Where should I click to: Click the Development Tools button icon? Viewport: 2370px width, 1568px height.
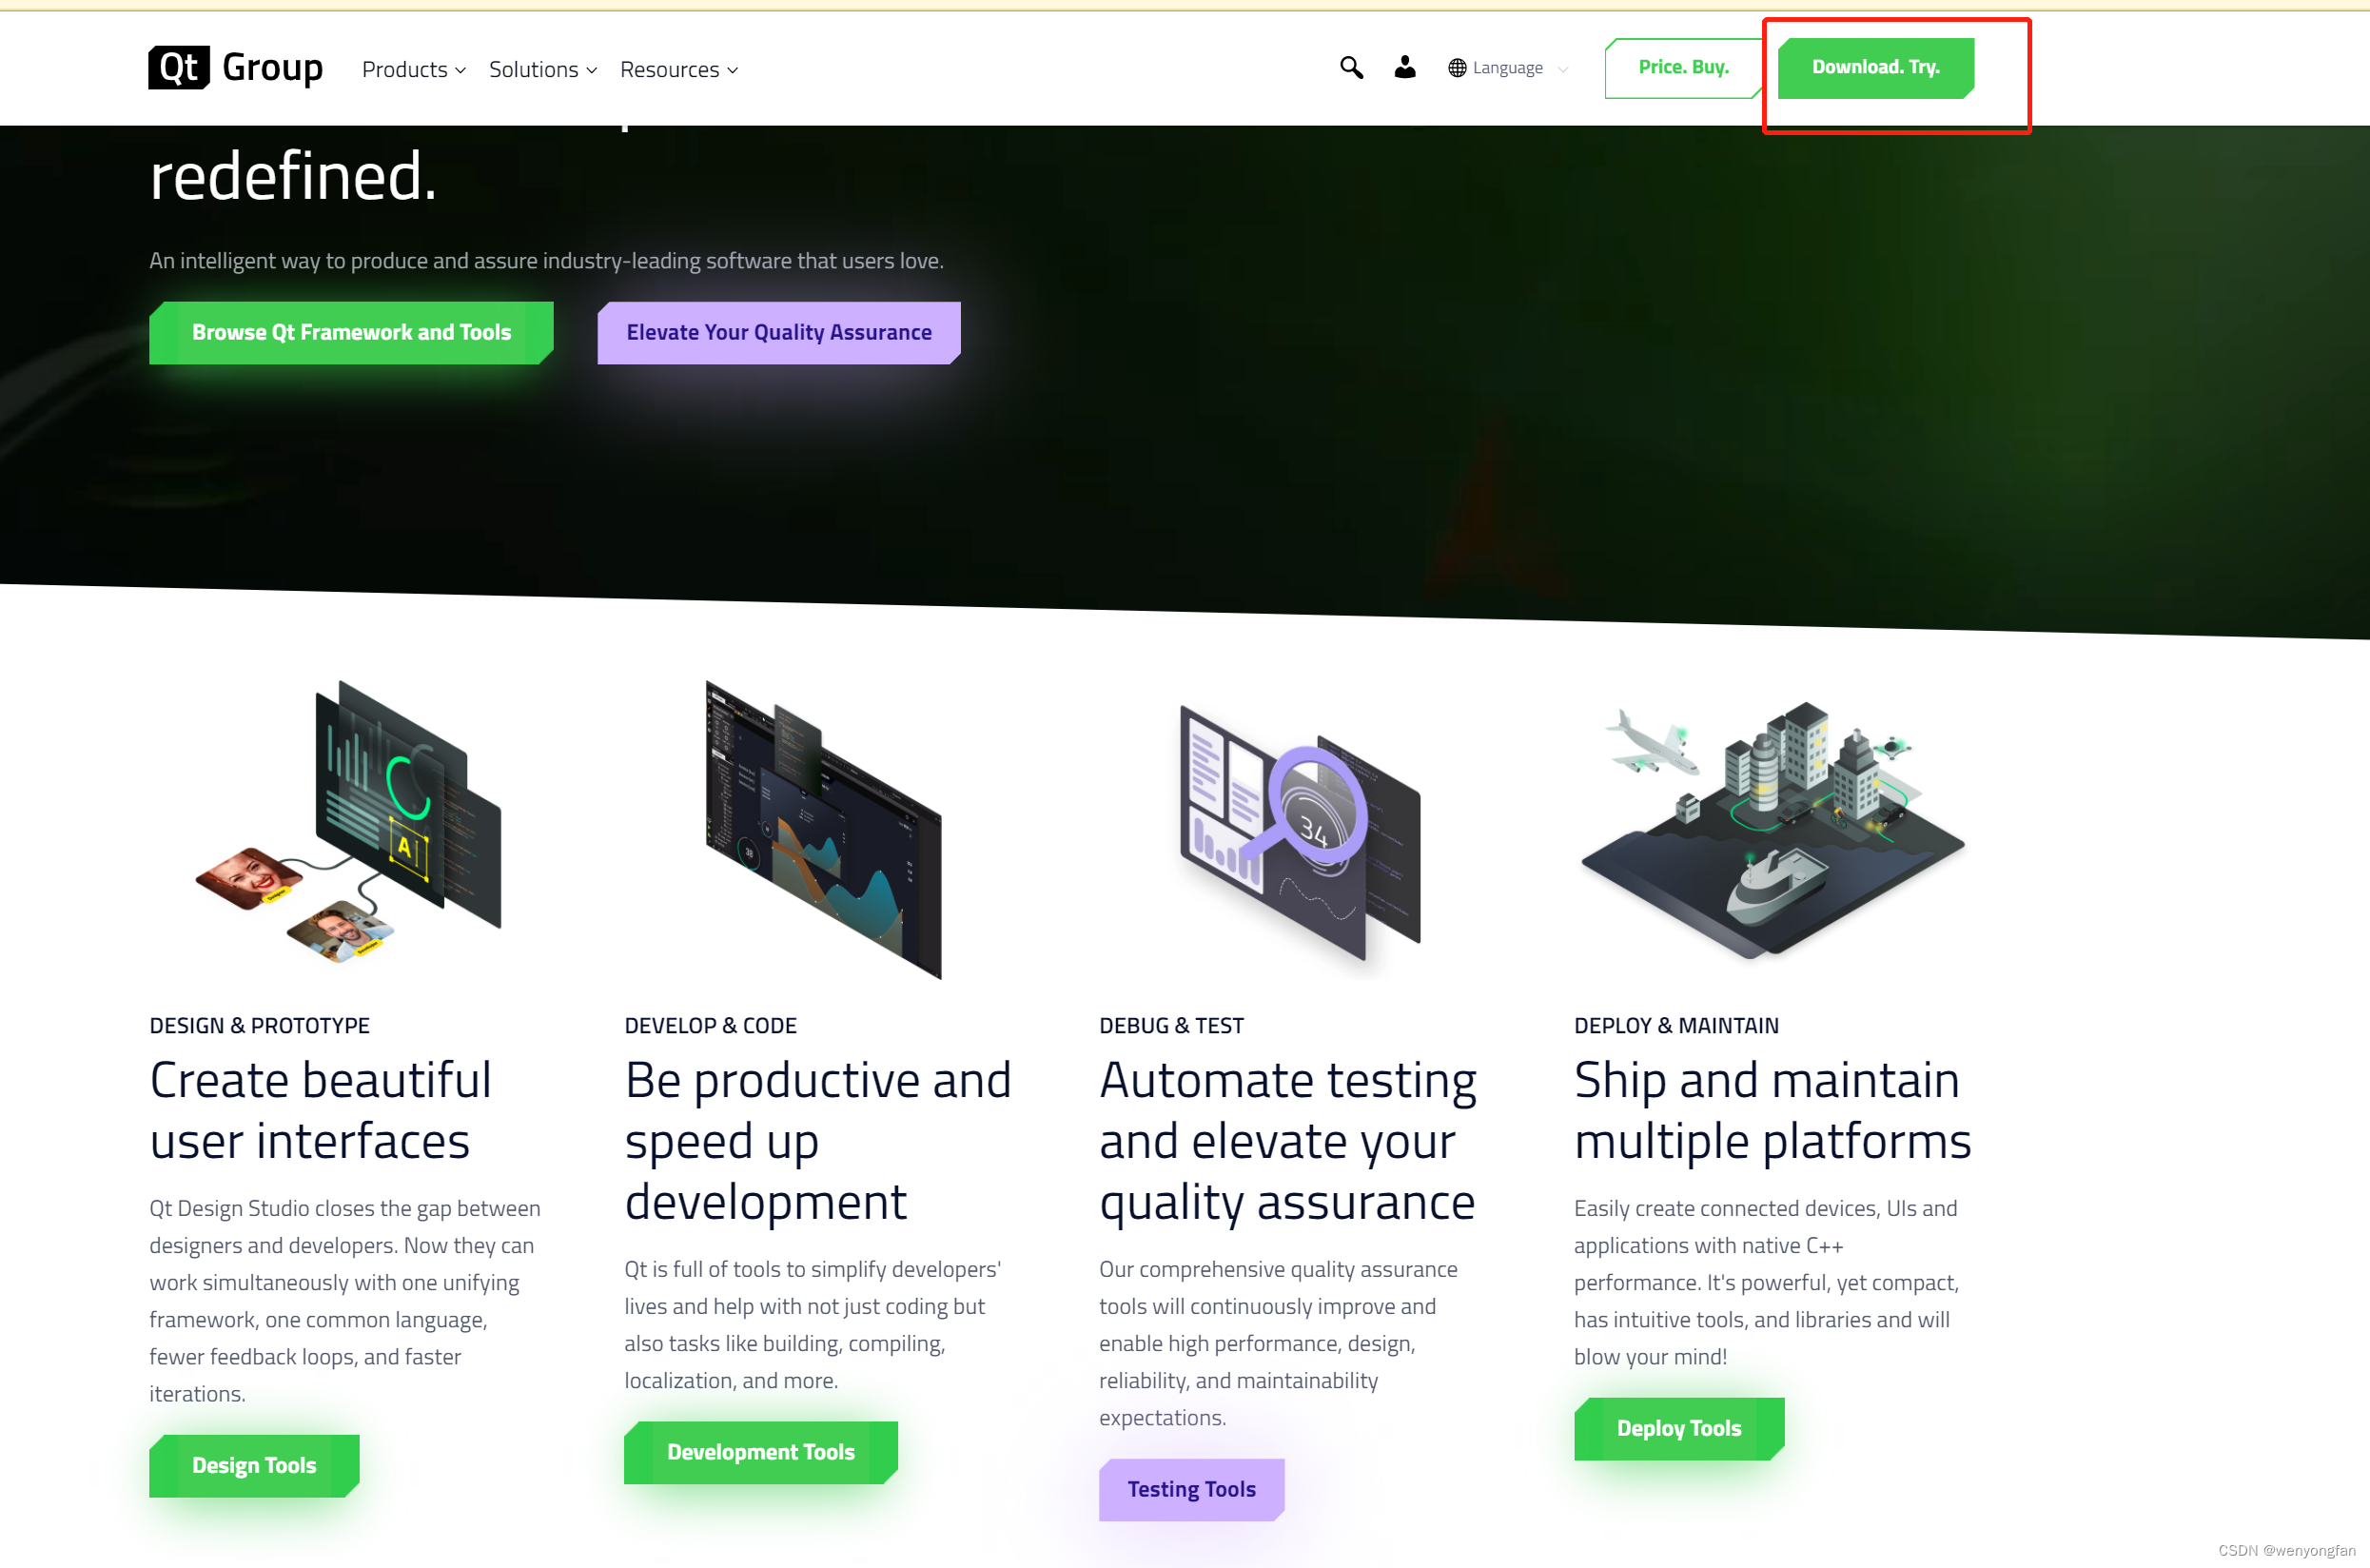point(761,1451)
